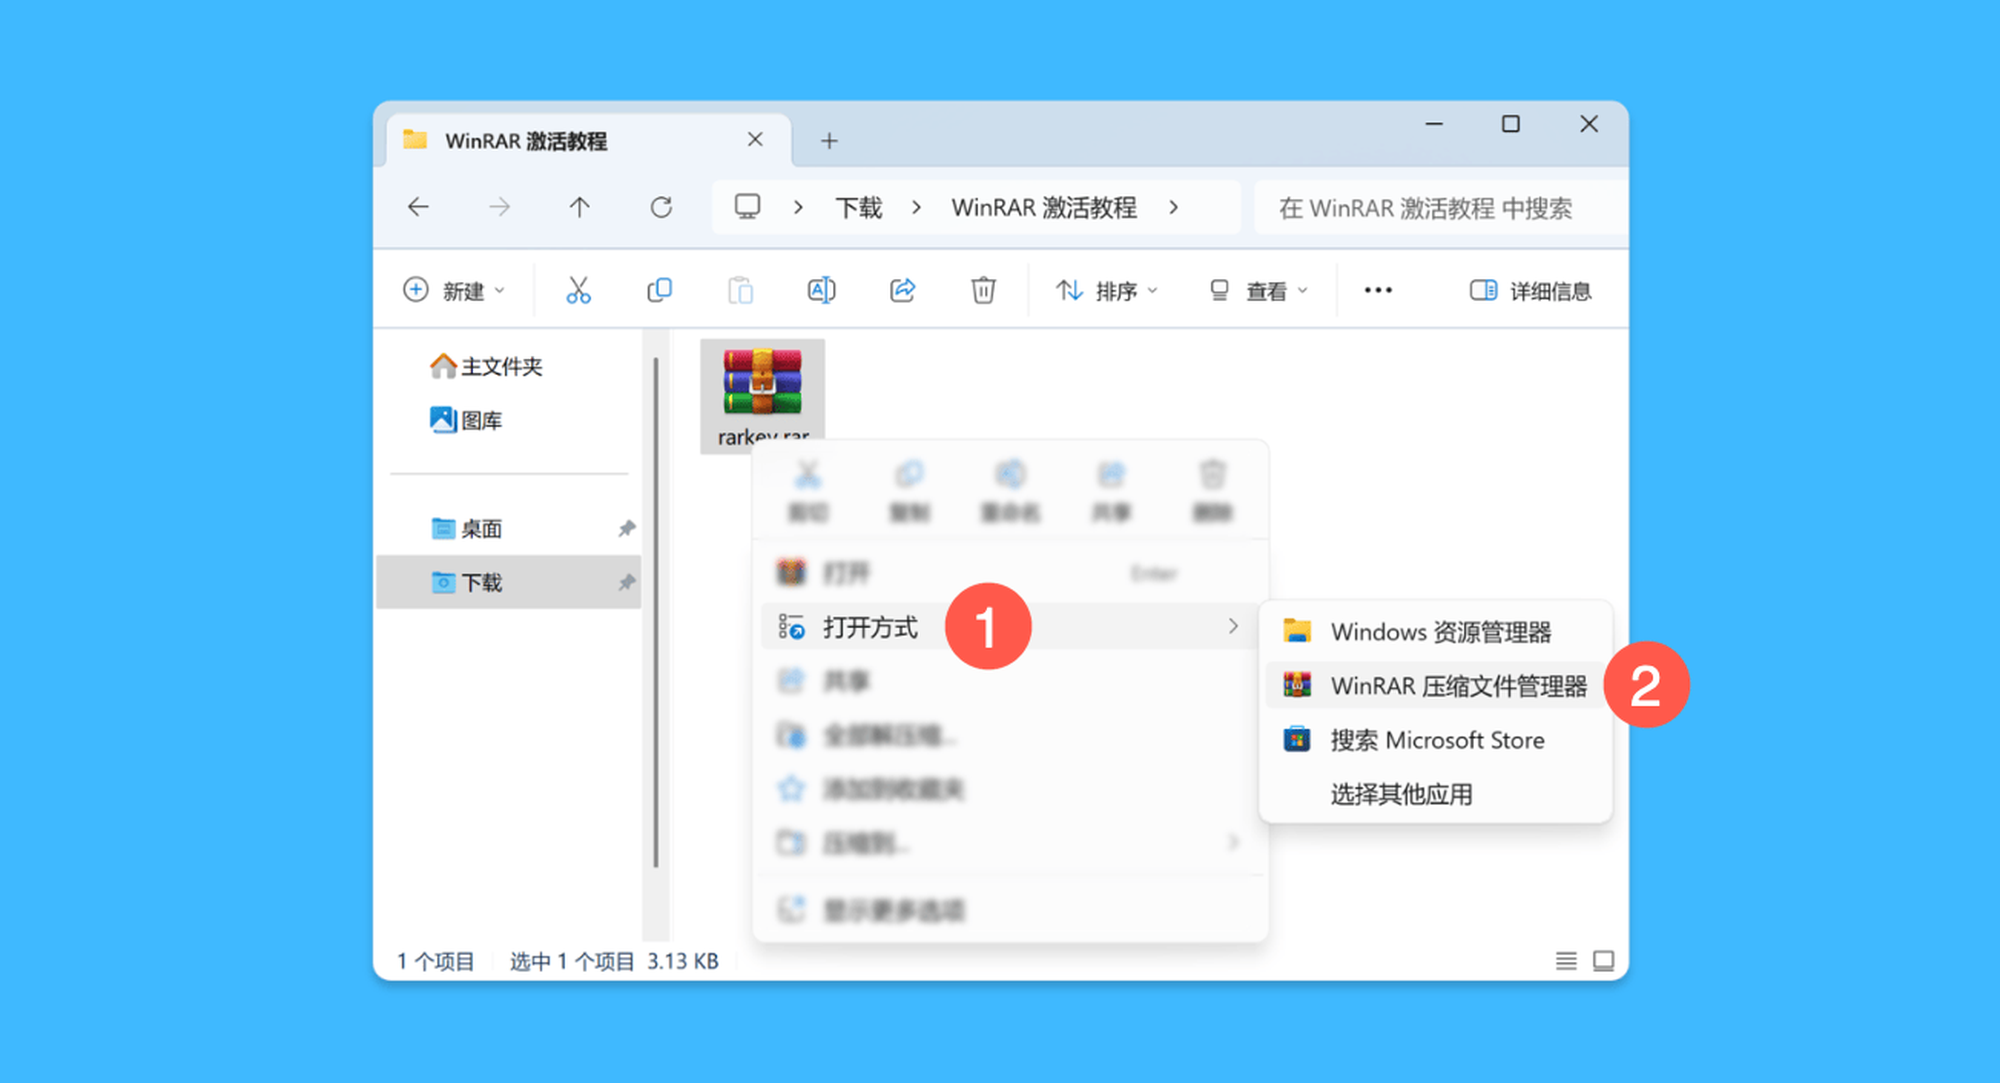
Task: Select WinRAR 压缩文件管理器 option
Action: pos(1436,686)
